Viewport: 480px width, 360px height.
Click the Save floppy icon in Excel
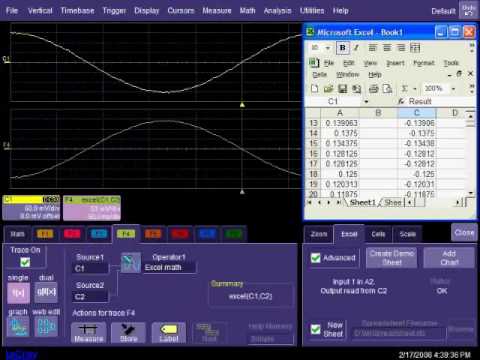[x=342, y=89]
